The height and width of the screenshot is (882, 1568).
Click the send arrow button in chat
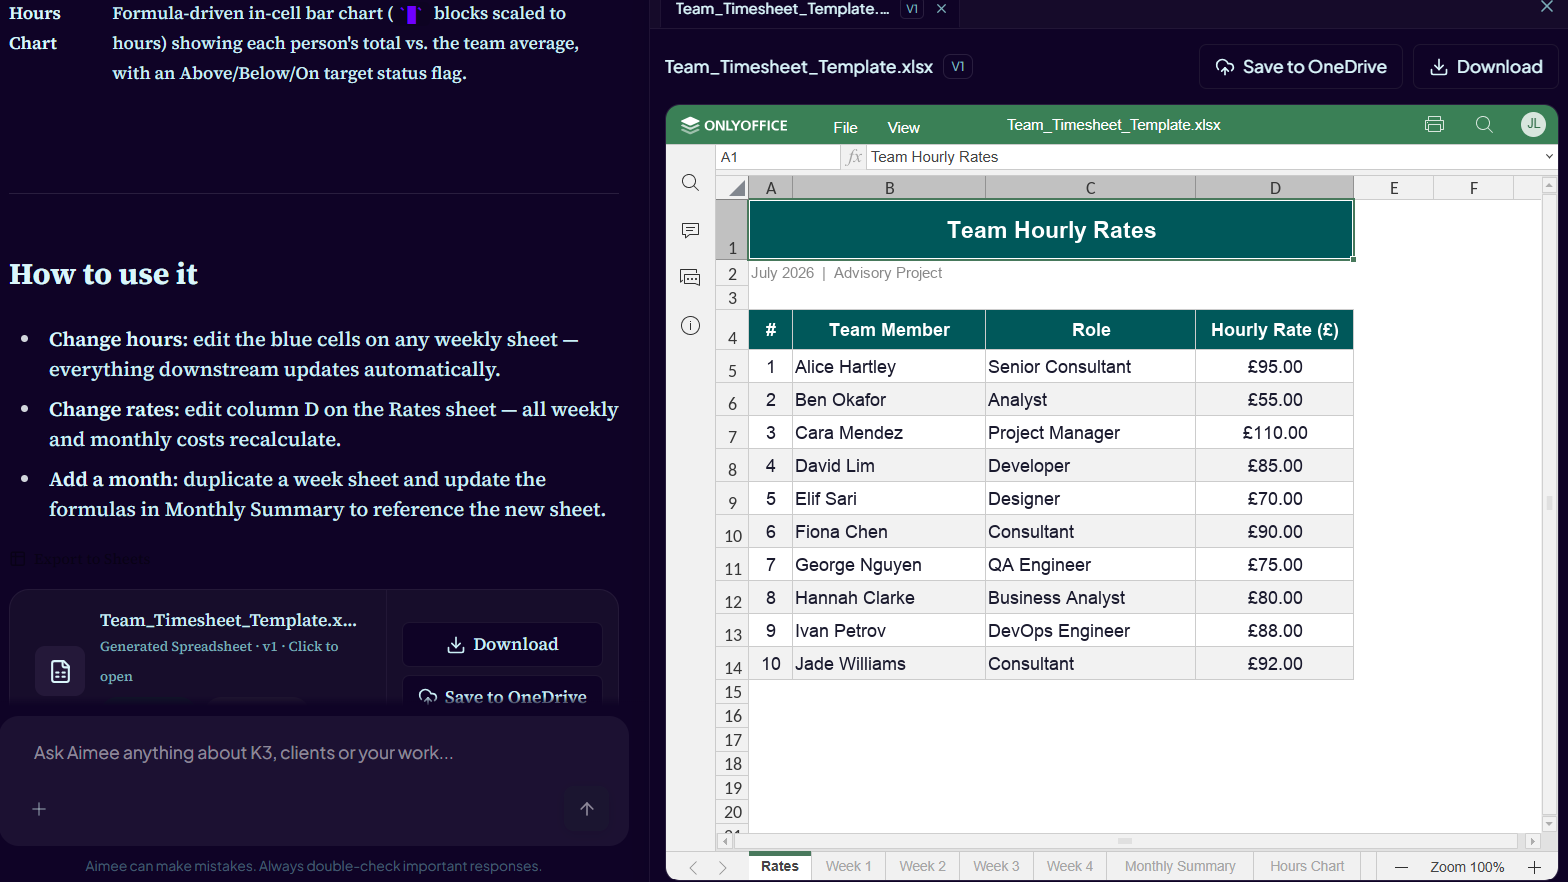coord(587,809)
